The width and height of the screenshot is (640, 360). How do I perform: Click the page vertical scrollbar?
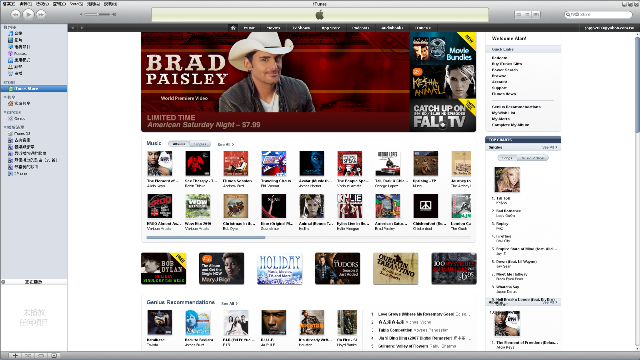tap(637, 84)
